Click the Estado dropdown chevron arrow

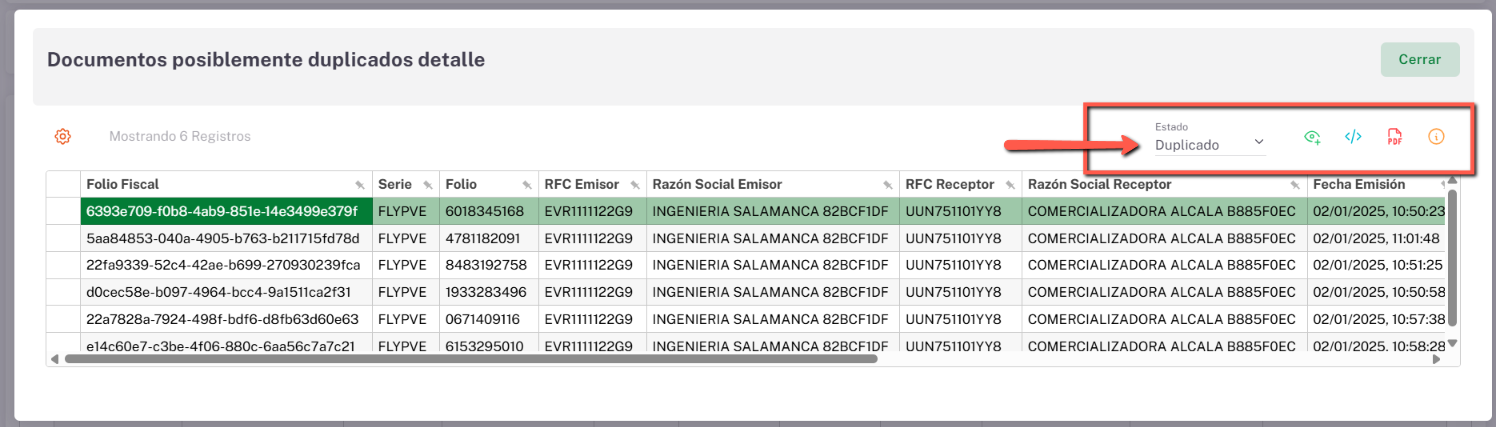click(x=1259, y=142)
